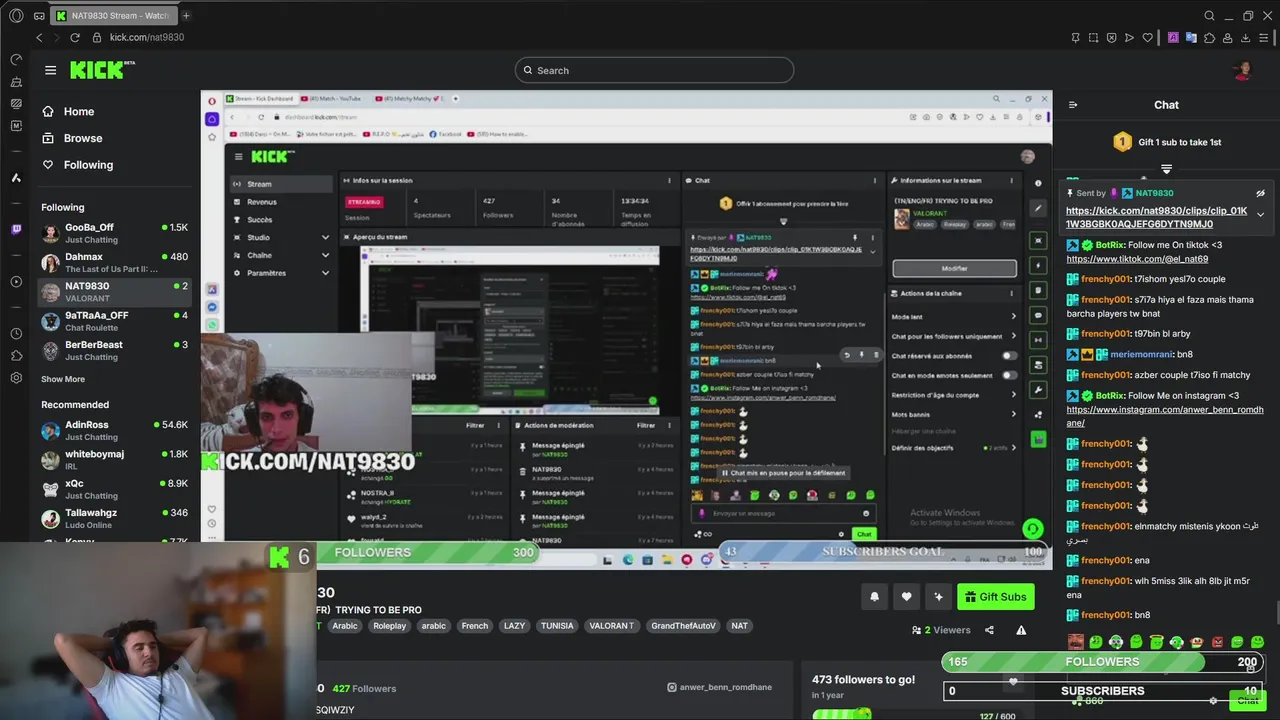Open the extensions puzzle icon
This screenshot has height=720, width=1280.
[1209, 37]
